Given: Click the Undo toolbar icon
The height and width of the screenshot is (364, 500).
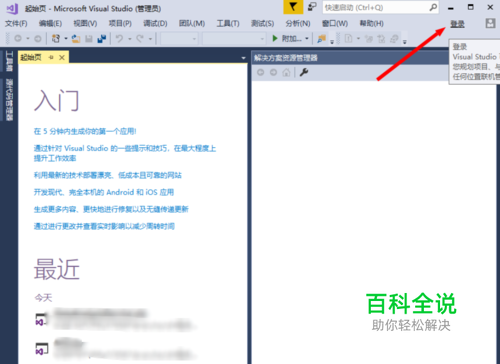Looking at the screenshot, I should (x=119, y=39).
